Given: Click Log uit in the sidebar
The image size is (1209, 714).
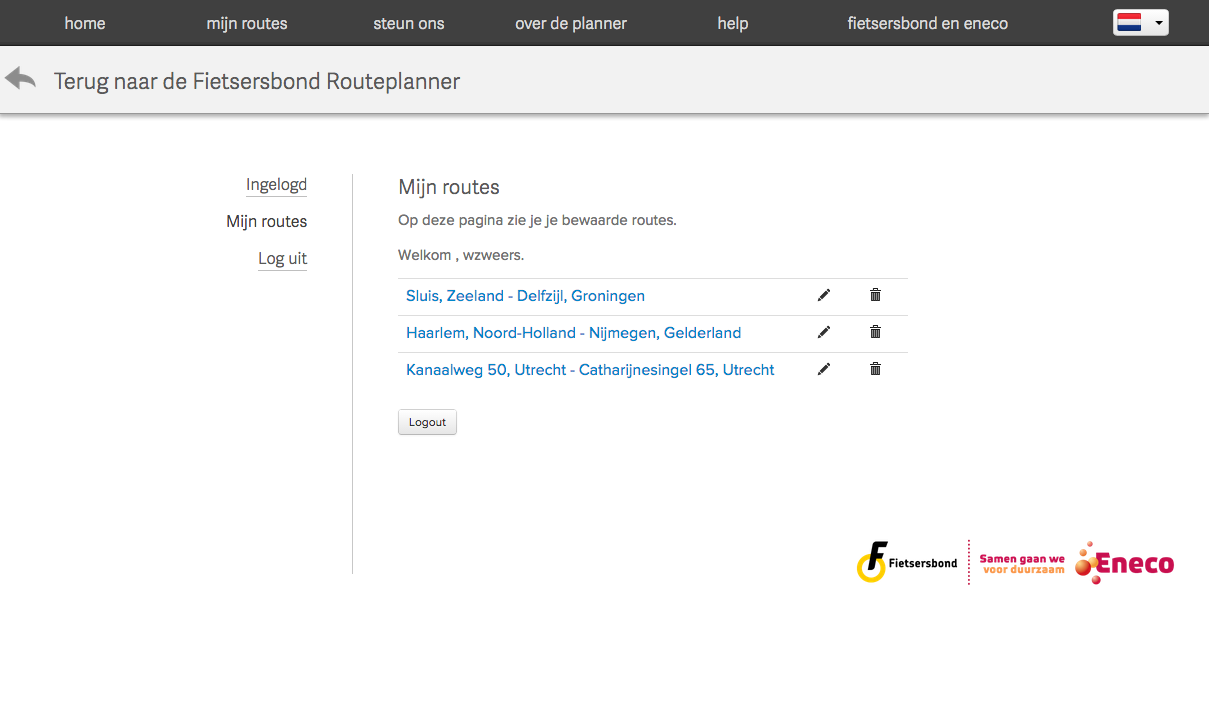Looking at the screenshot, I should pos(282,258).
